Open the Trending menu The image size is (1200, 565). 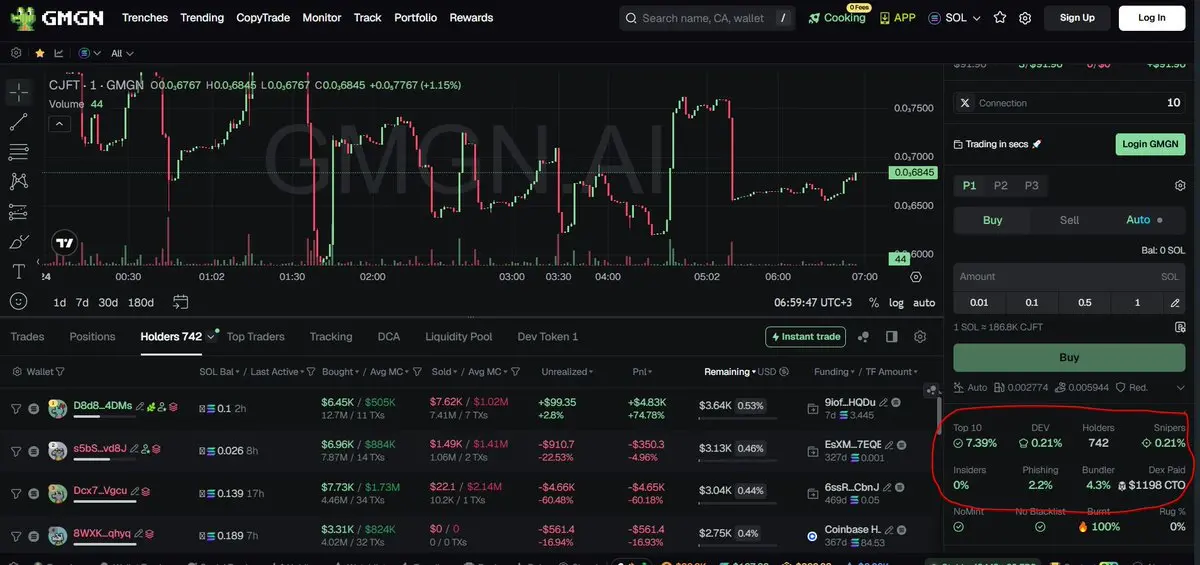click(202, 18)
